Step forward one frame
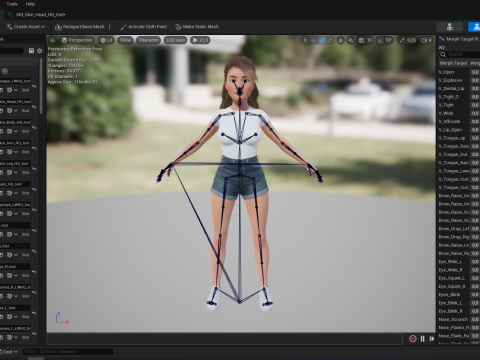The width and height of the screenshot is (480, 360). [x=432, y=339]
